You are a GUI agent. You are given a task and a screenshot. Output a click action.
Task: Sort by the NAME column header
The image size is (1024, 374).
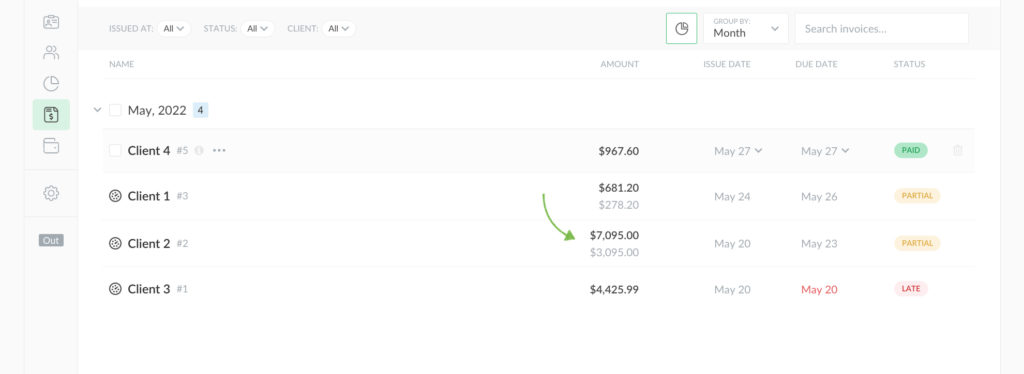pyautogui.click(x=121, y=64)
